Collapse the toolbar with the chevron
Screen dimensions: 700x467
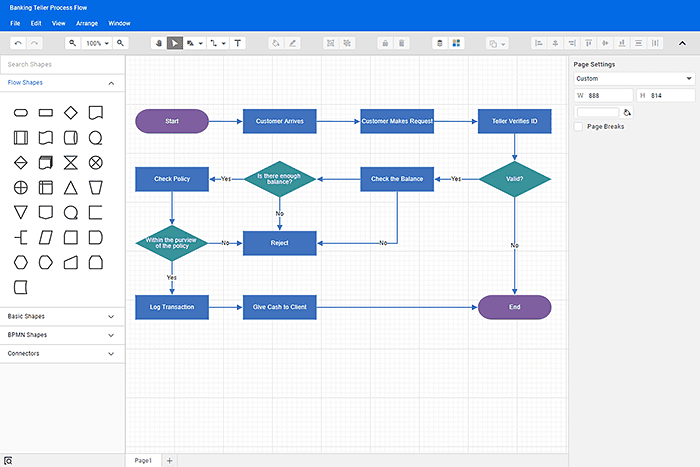(x=682, y=43)
